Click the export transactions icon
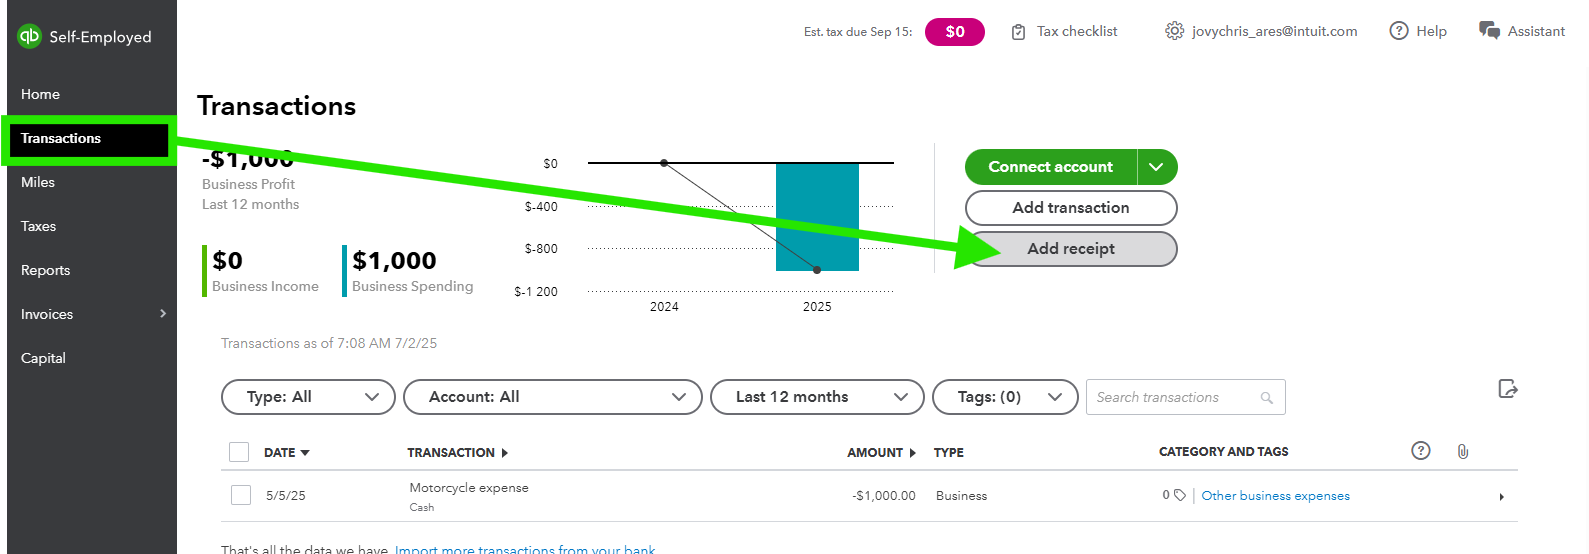1589x554 pixels. tap(1508, 389)
